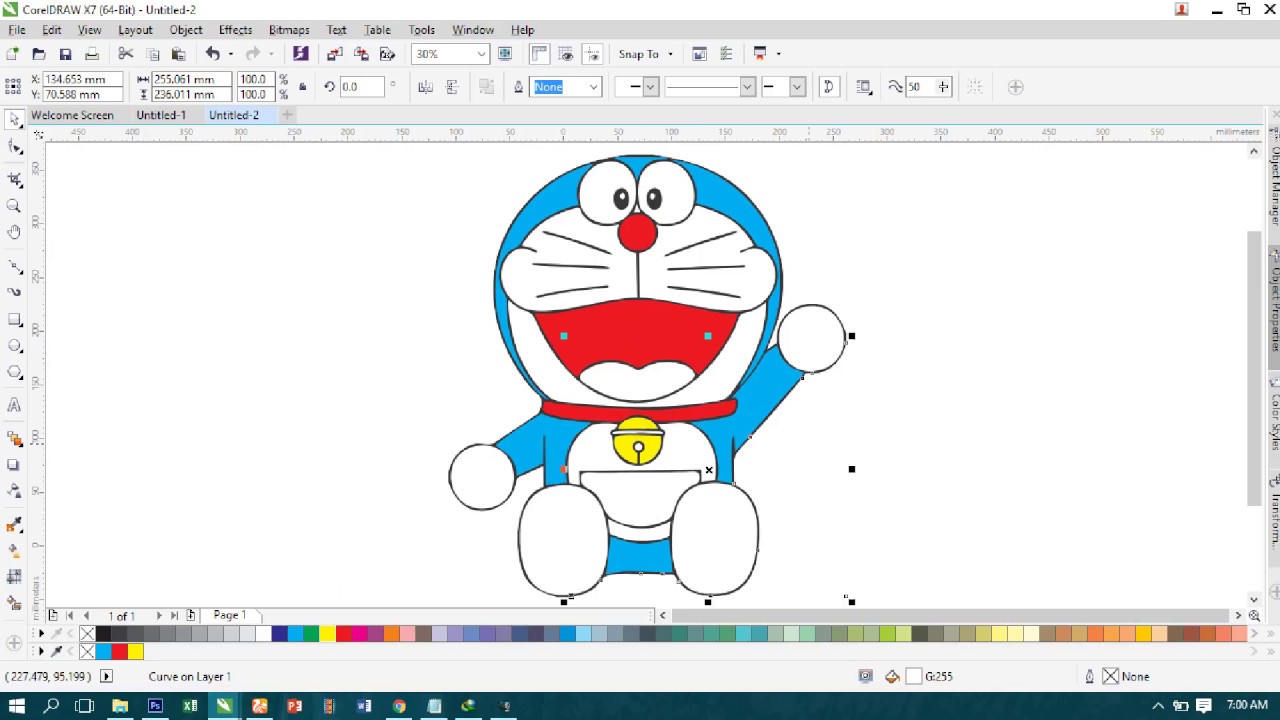Cut selection with scissors icon

126,54
